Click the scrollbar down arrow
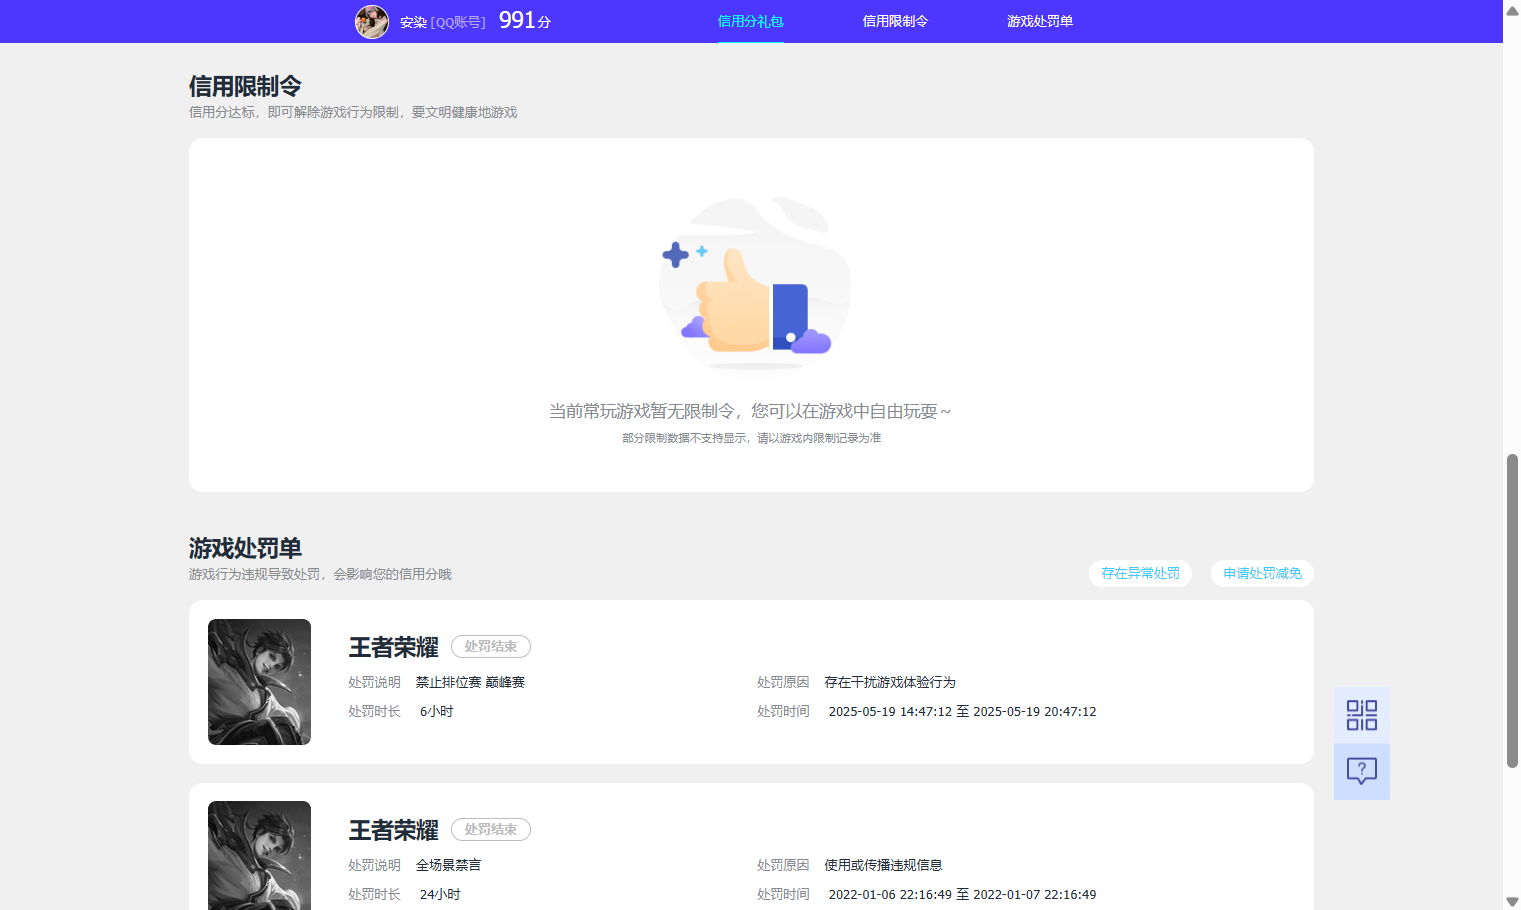The height and width of the screenshot is (910, 1521). coord(1512,901)
